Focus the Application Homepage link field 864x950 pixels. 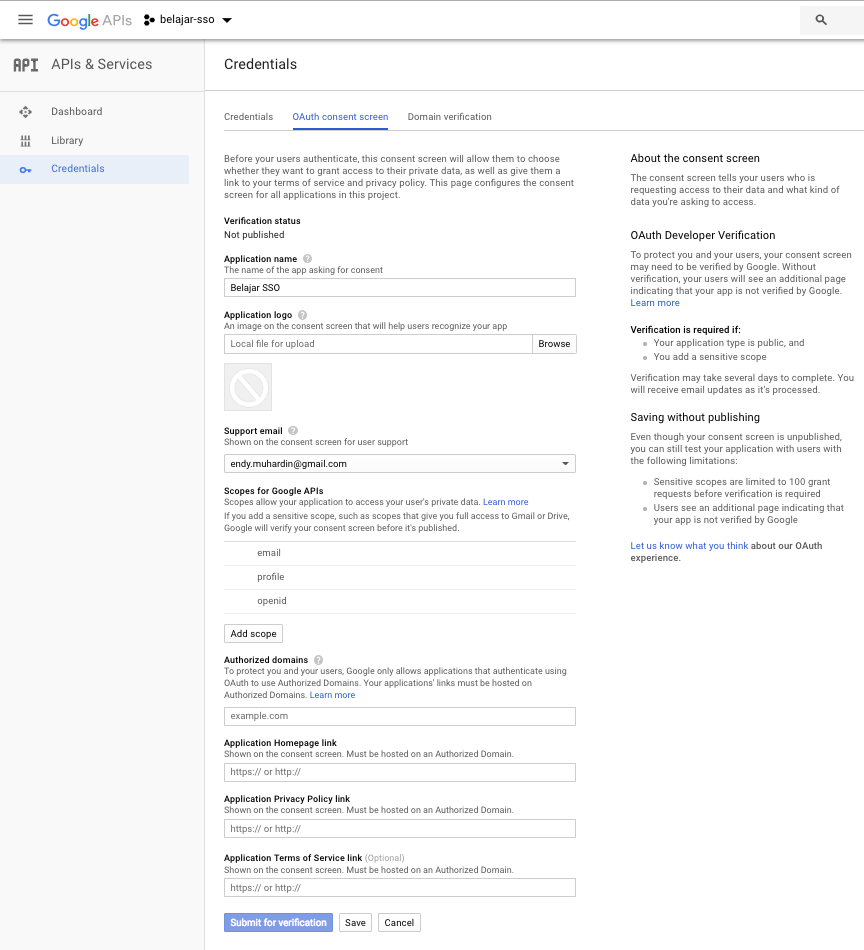(400, 772)
